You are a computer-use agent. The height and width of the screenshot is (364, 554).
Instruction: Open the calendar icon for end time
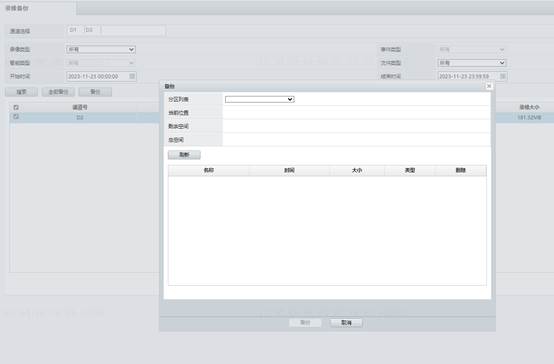502,76
